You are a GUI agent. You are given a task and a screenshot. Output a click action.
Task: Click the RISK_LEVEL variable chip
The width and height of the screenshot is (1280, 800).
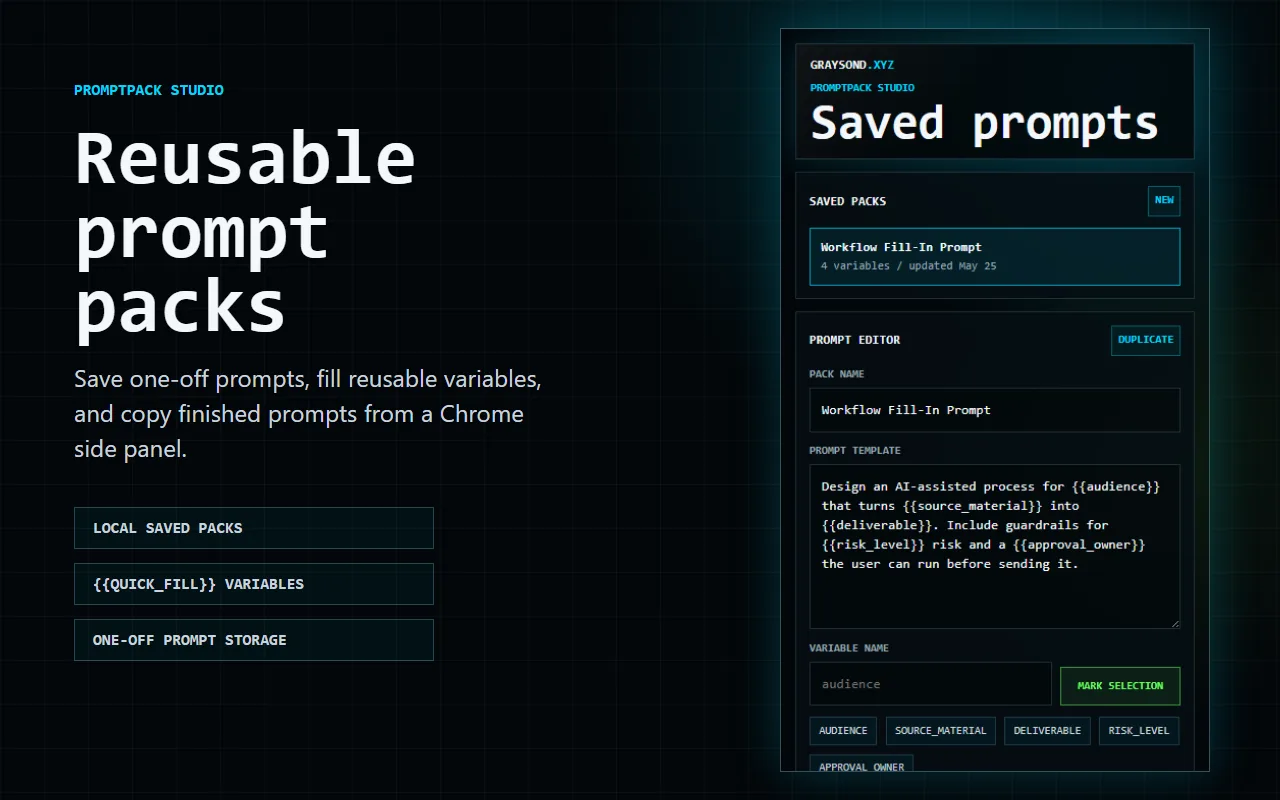[1139, 731]
